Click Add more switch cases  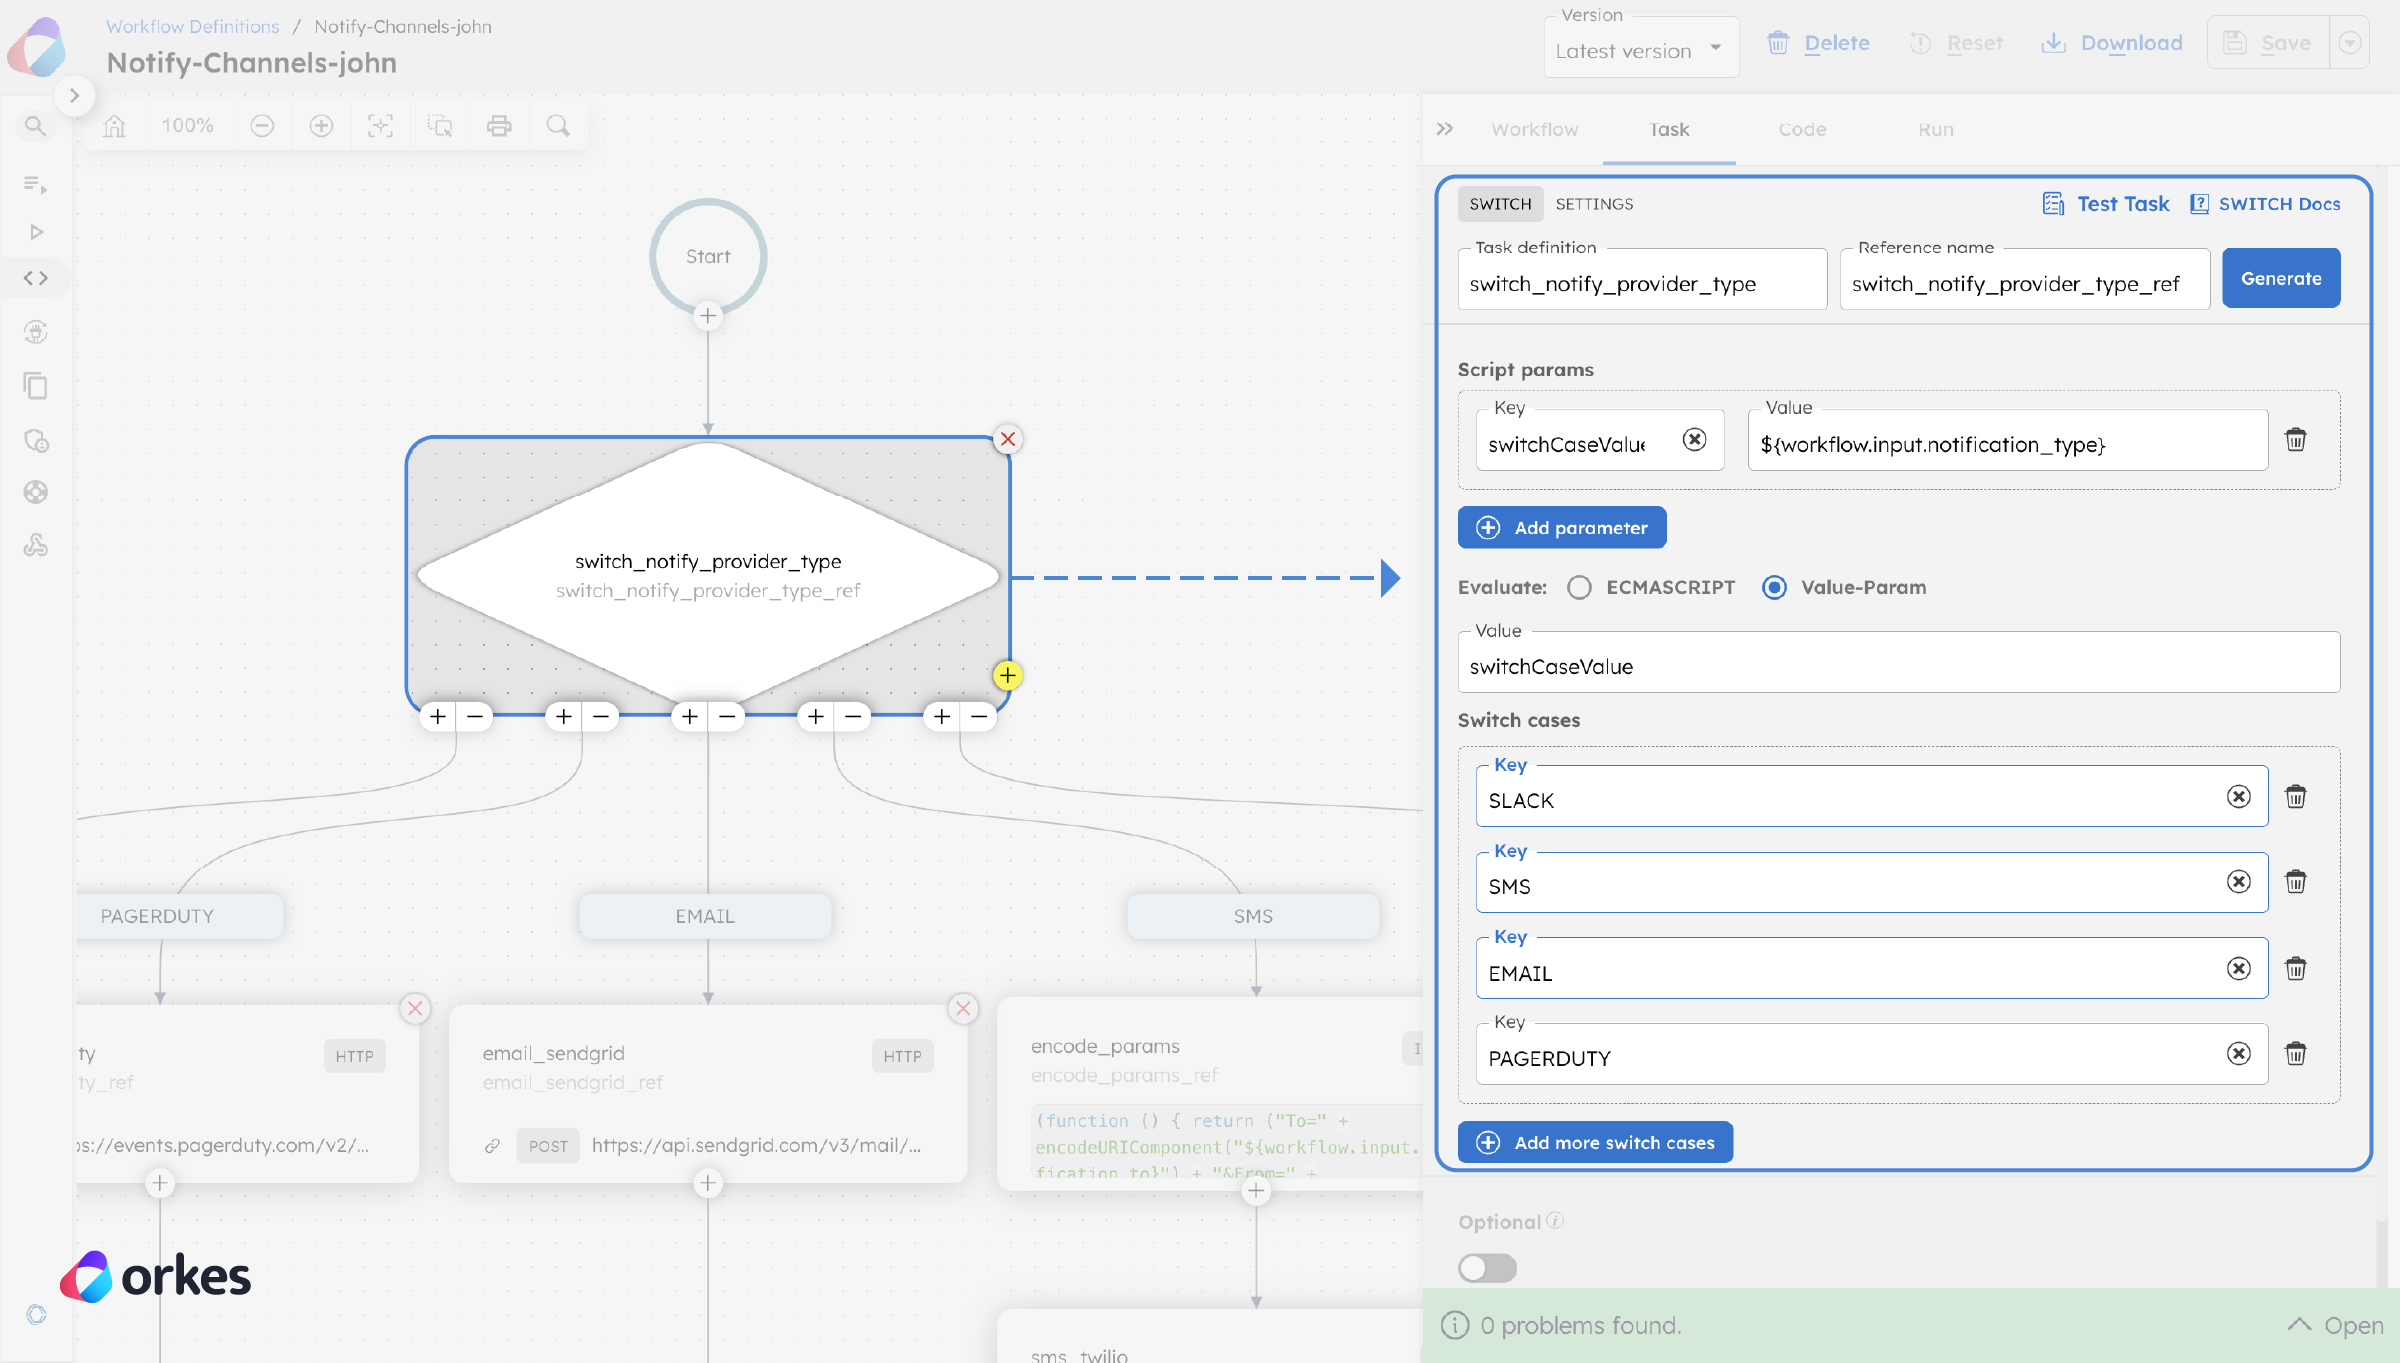pyautogui.click(x=1595, y=1142)
